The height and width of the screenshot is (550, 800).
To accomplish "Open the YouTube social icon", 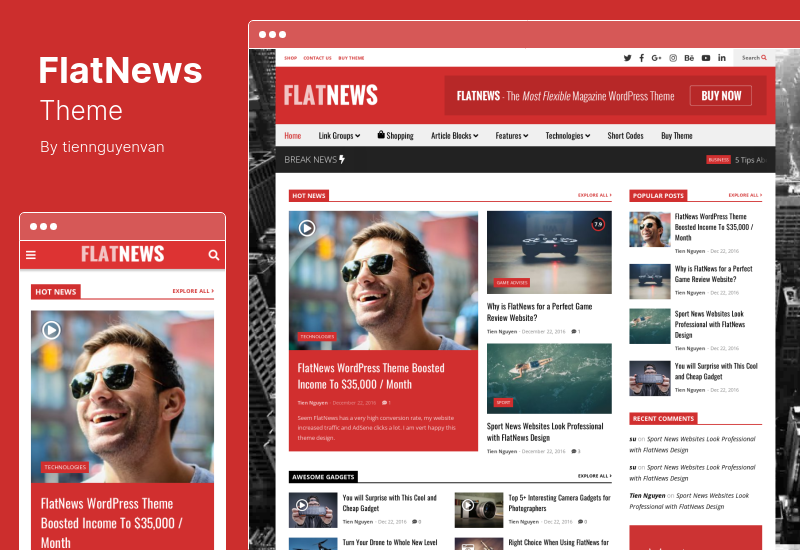I will click(x=706, y=58).
